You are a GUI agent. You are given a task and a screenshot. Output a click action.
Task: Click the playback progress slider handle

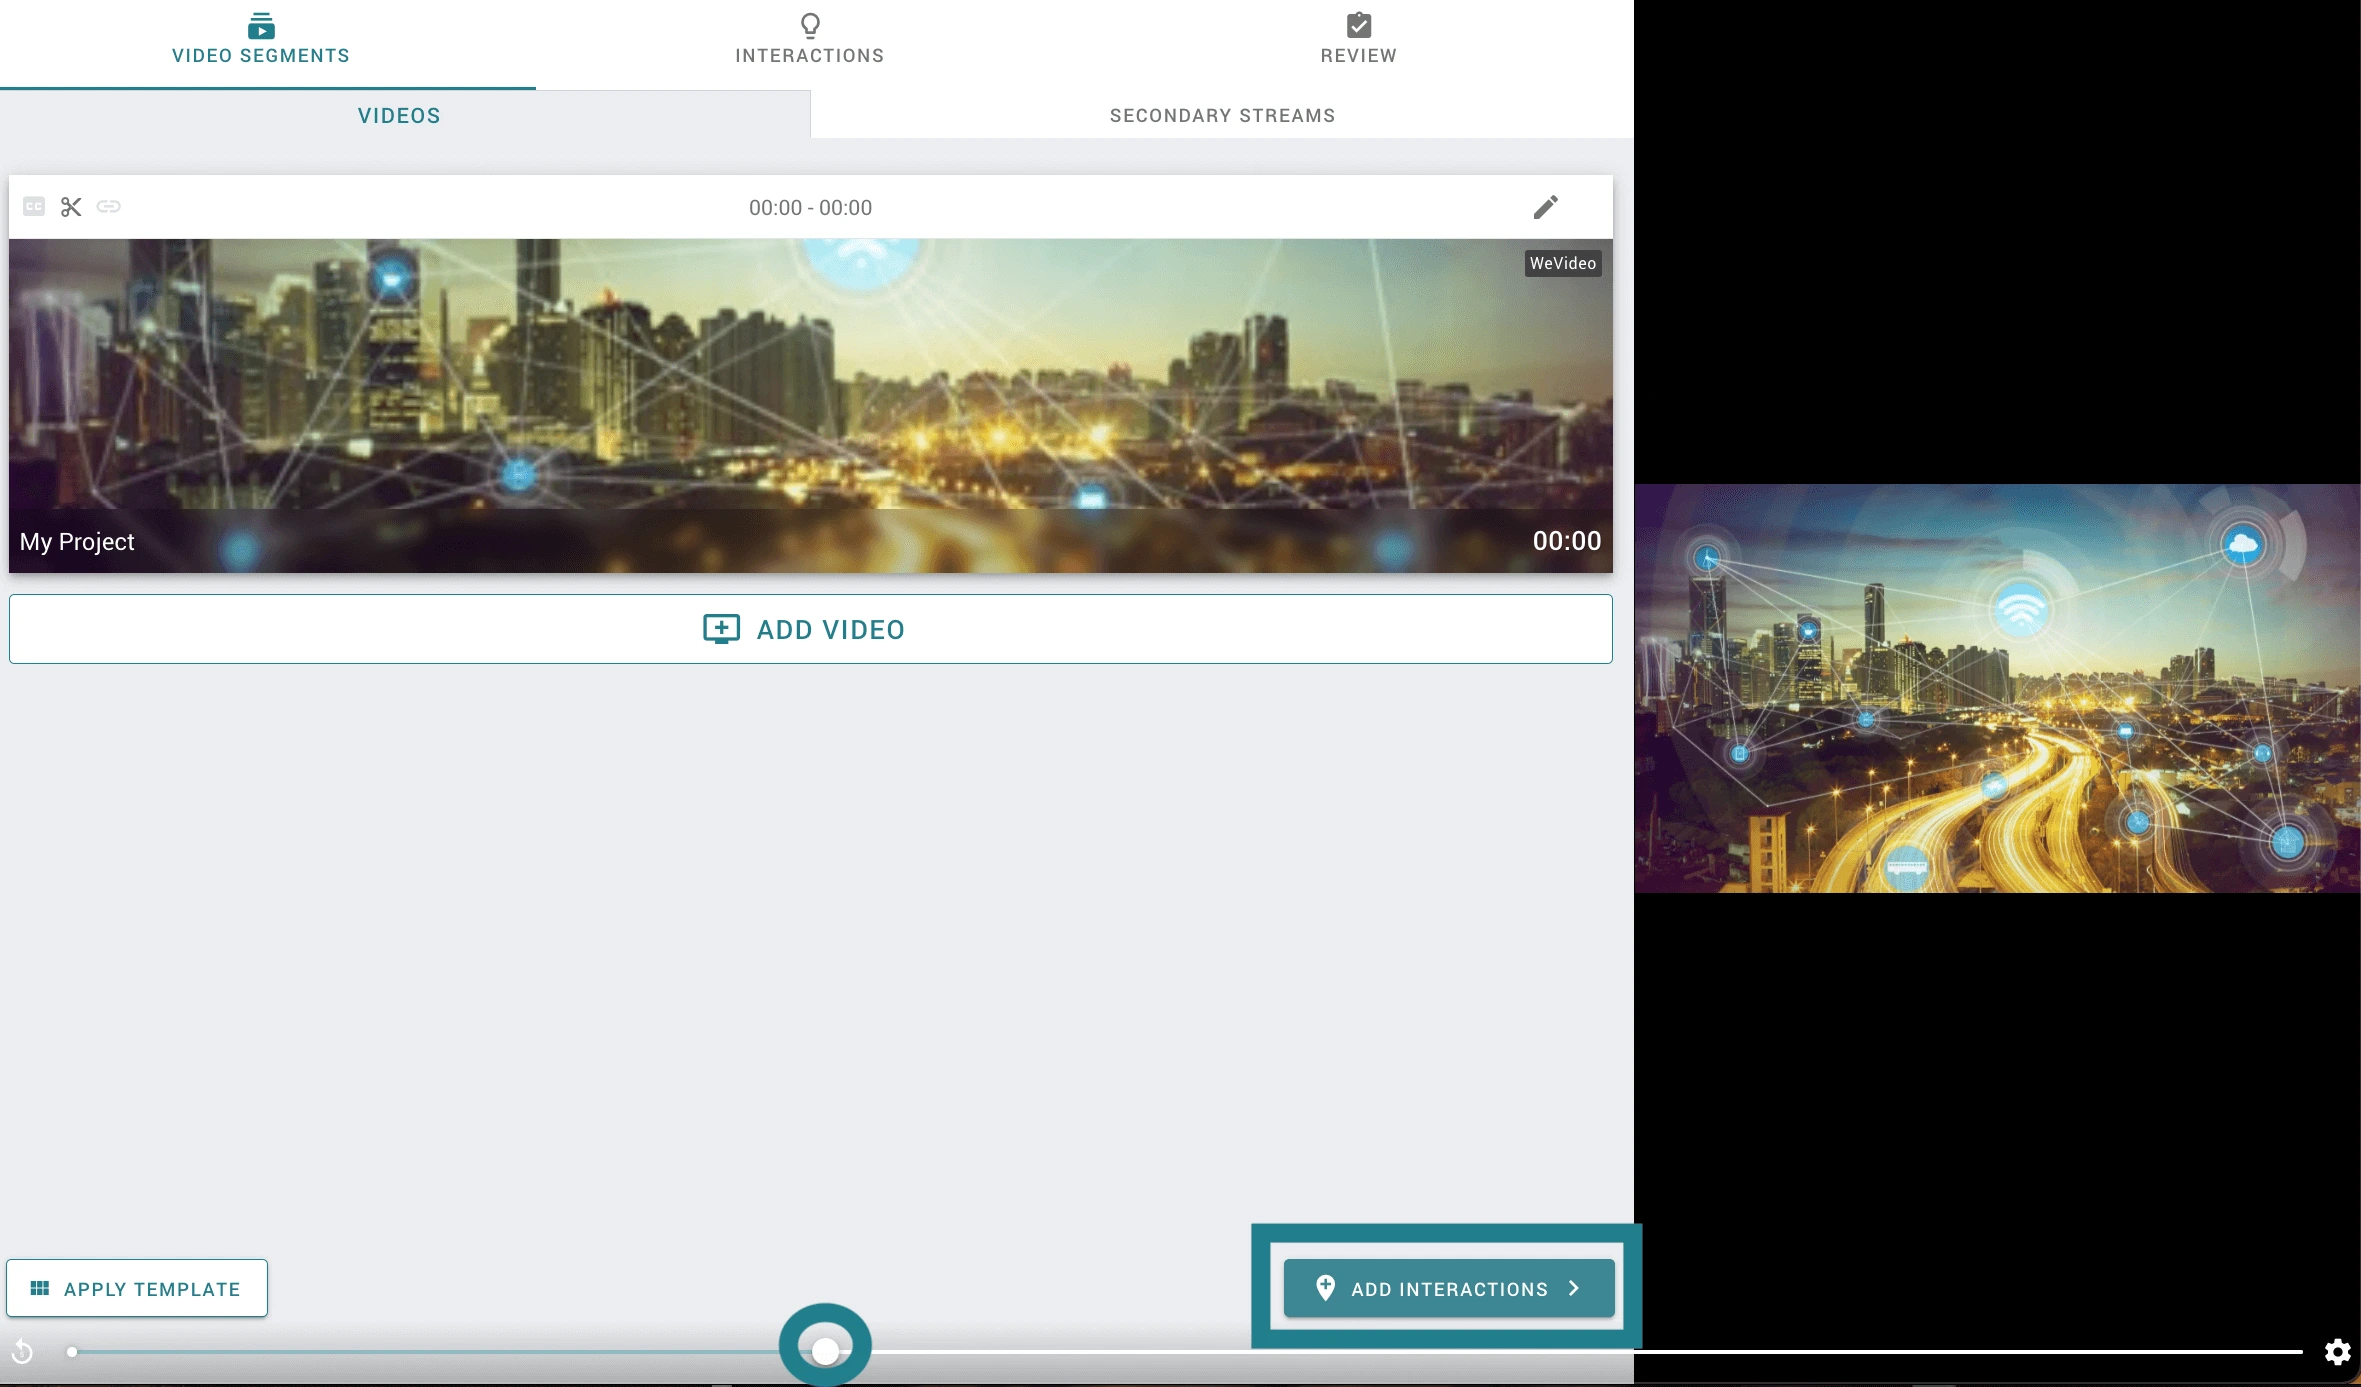click(825, 1351)
